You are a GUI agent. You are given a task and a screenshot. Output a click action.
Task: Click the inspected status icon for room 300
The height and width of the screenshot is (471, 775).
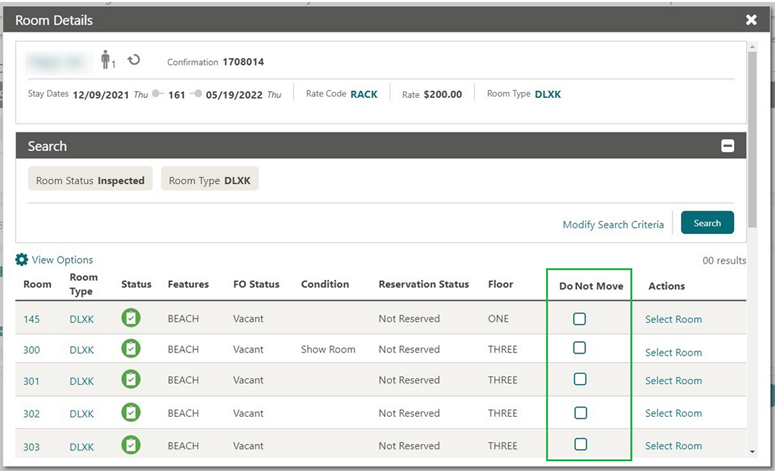[131, 349]
